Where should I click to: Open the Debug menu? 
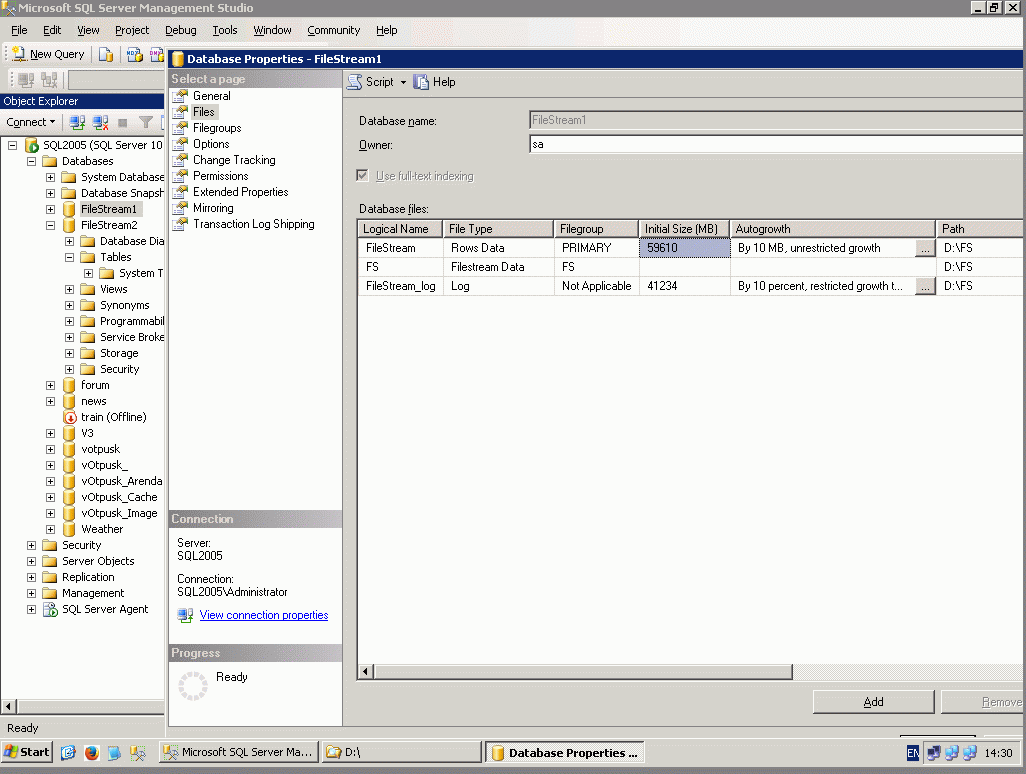[181, 30]
